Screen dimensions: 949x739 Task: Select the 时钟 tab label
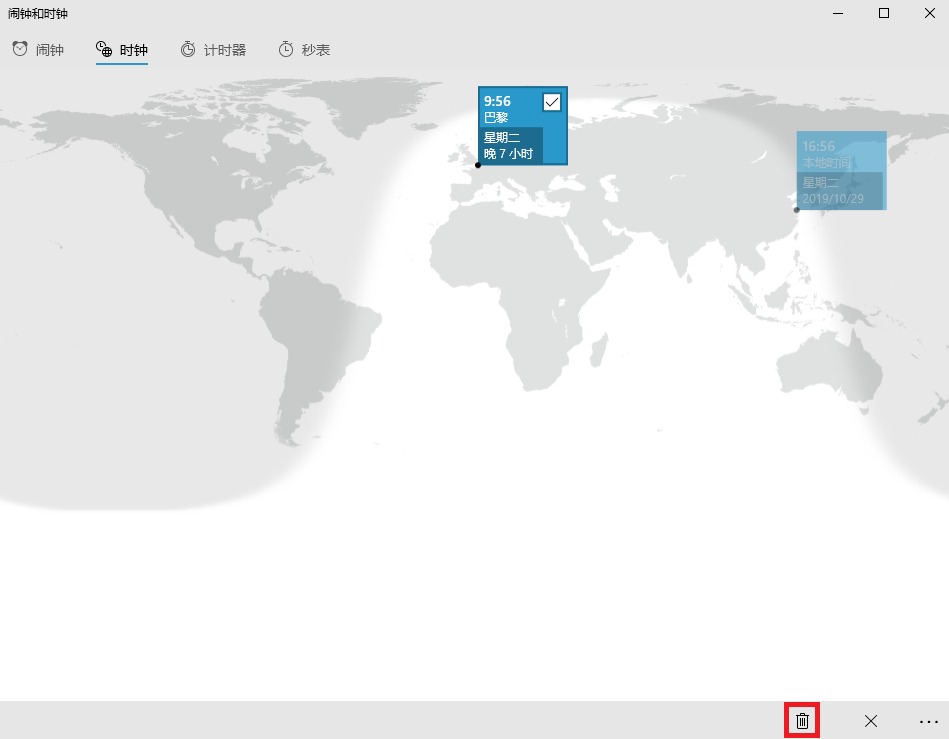(x=133, y=50)
